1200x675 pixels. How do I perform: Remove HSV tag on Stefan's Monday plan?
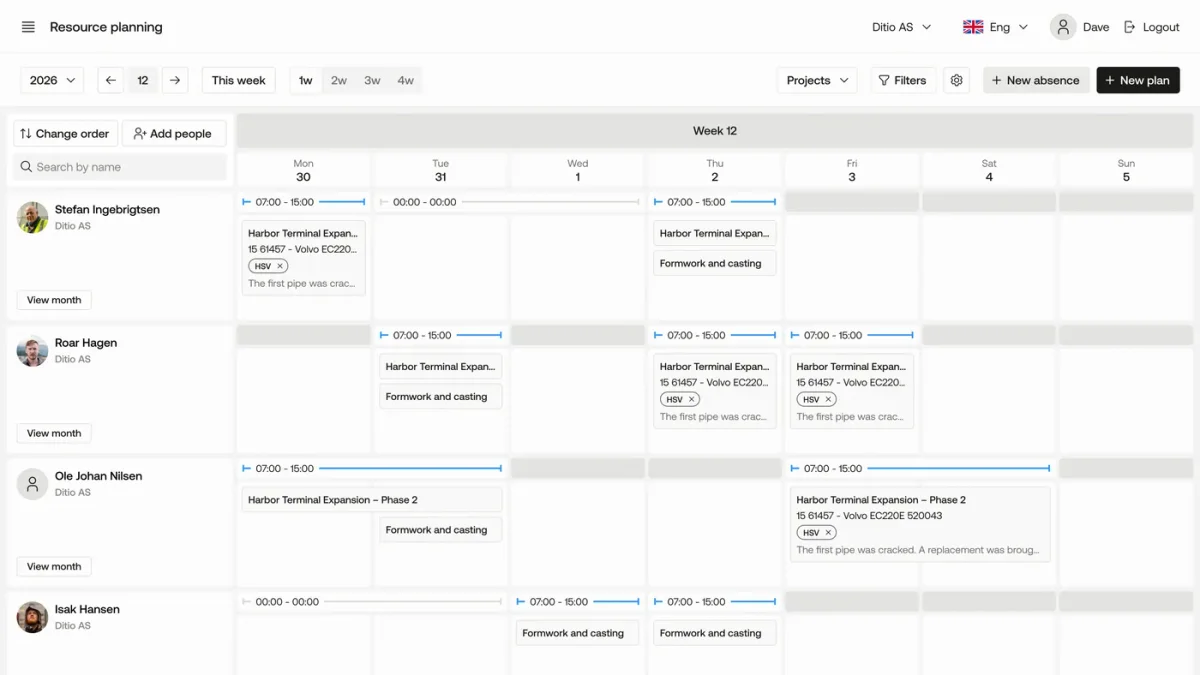pyautogui.click(x=280, y=266)
